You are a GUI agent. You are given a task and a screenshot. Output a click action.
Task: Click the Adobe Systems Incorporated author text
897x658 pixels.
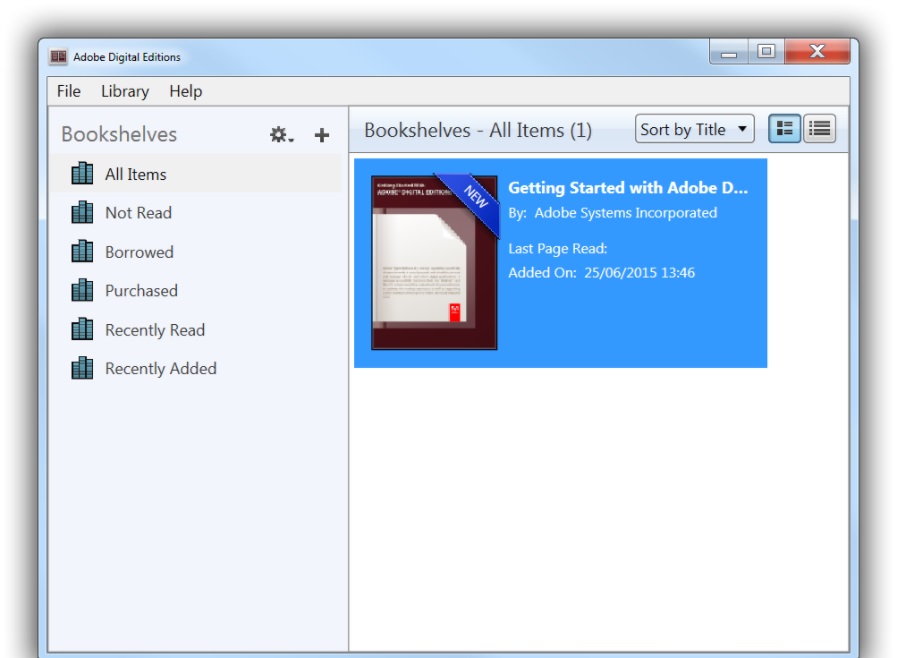click(x=625, y=213)
